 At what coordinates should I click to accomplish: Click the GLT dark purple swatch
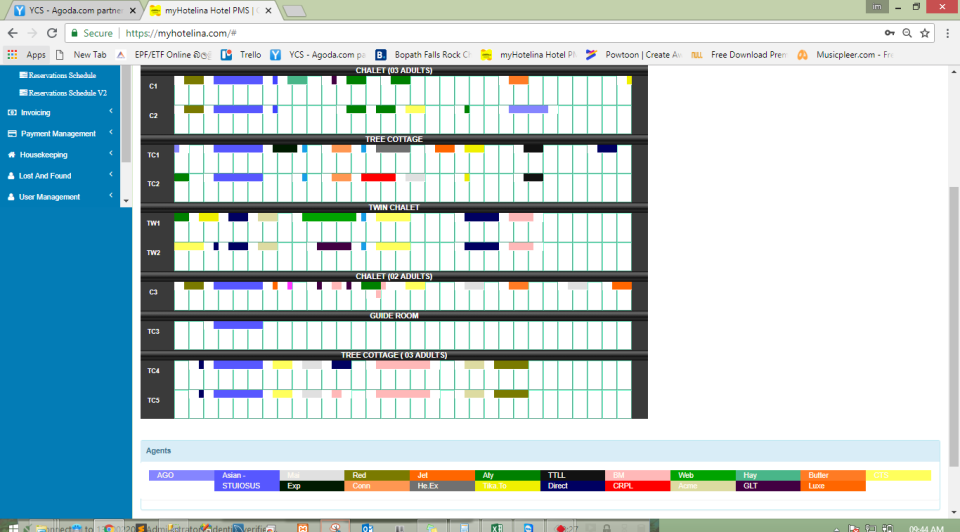click(x=768, y=486)
